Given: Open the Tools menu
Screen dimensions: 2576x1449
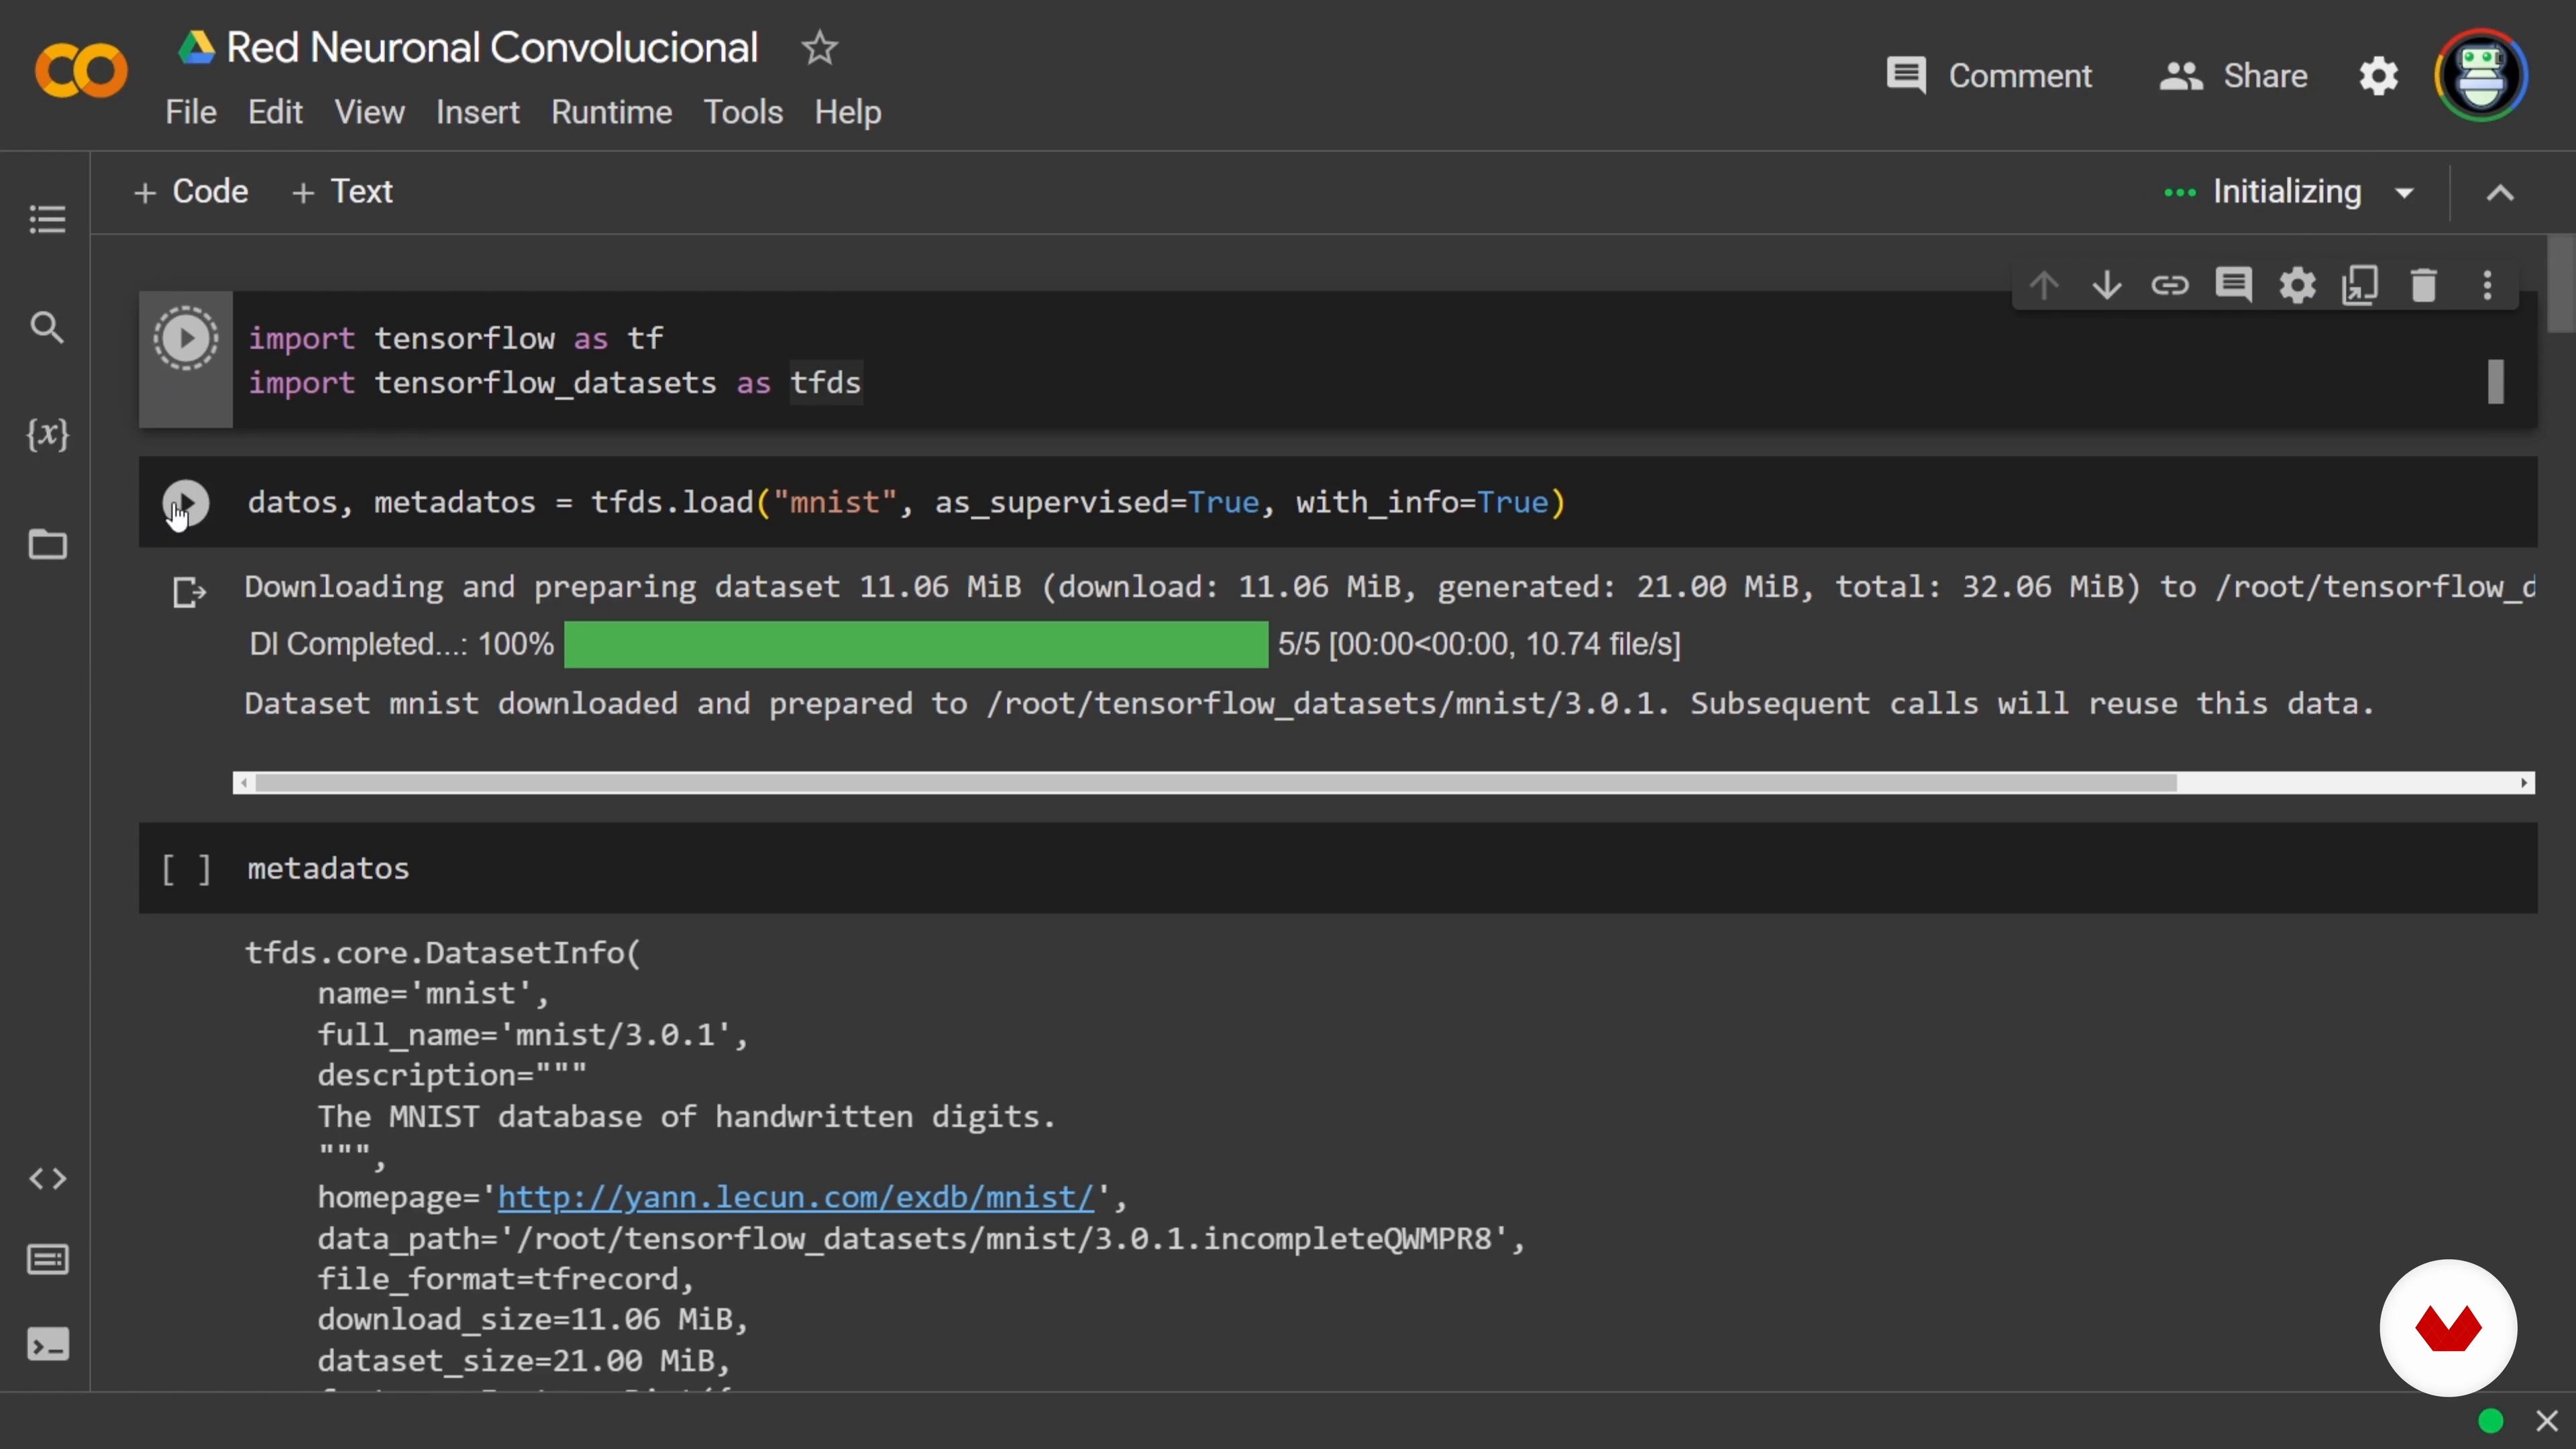Looking at the screenshot, I should click(x=742, y=112).
